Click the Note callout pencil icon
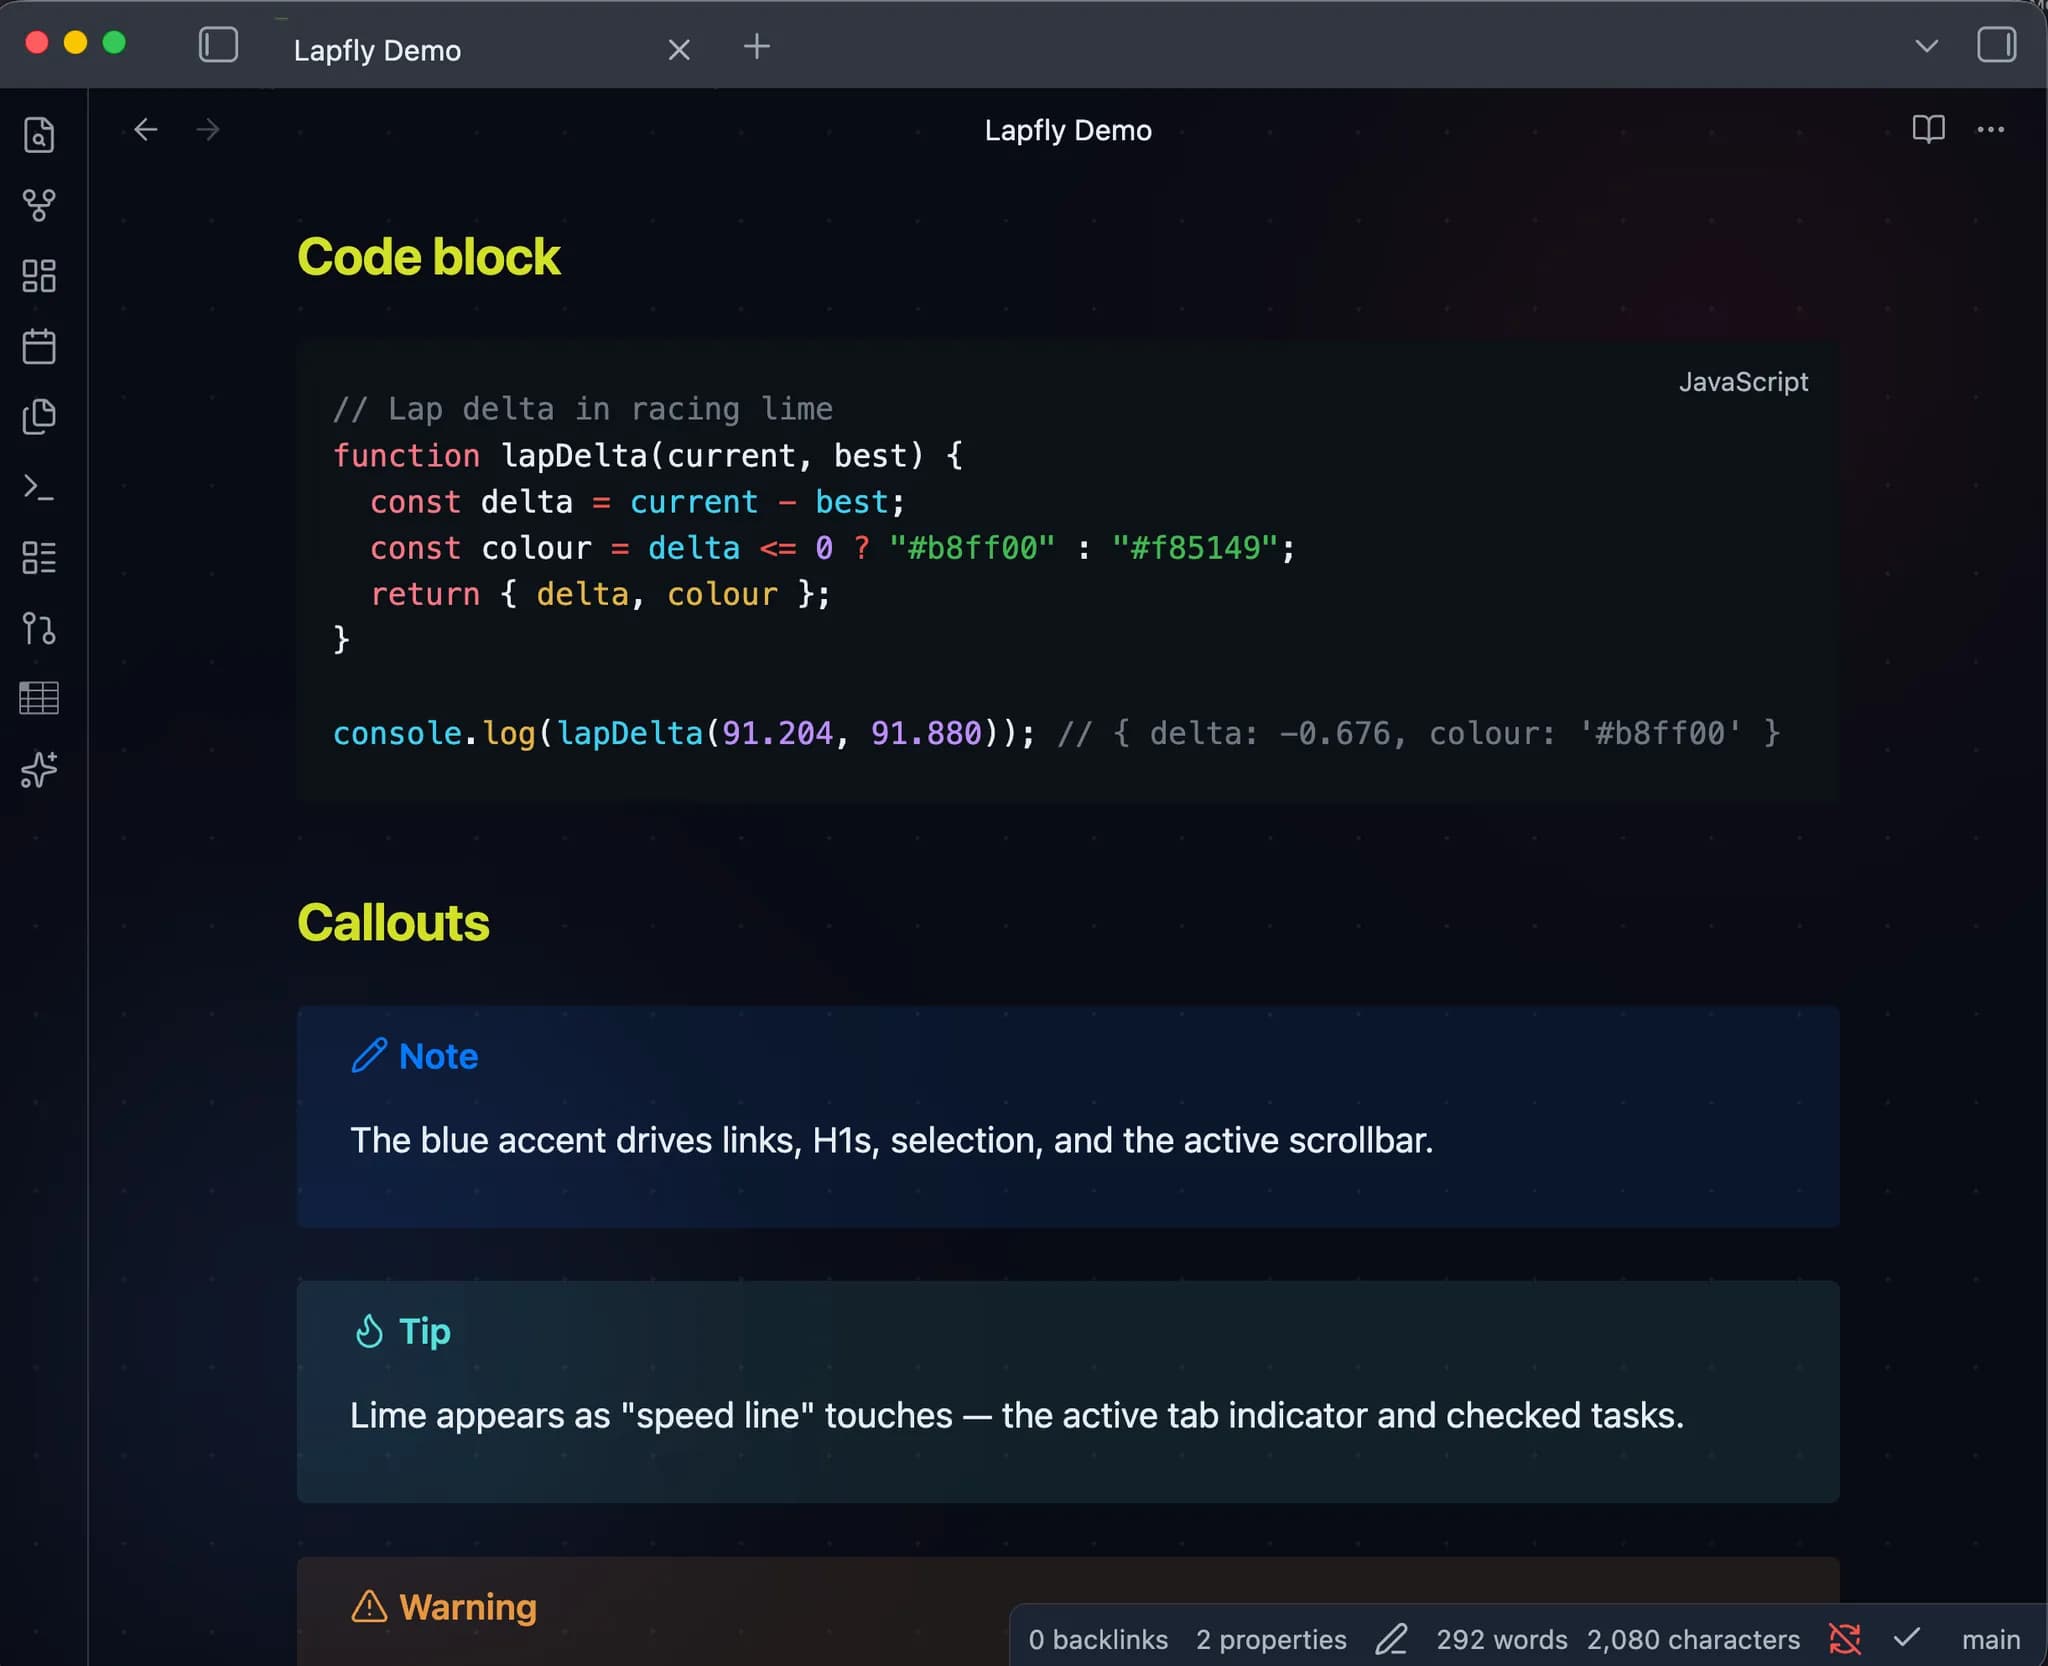 pos(369,1056)
